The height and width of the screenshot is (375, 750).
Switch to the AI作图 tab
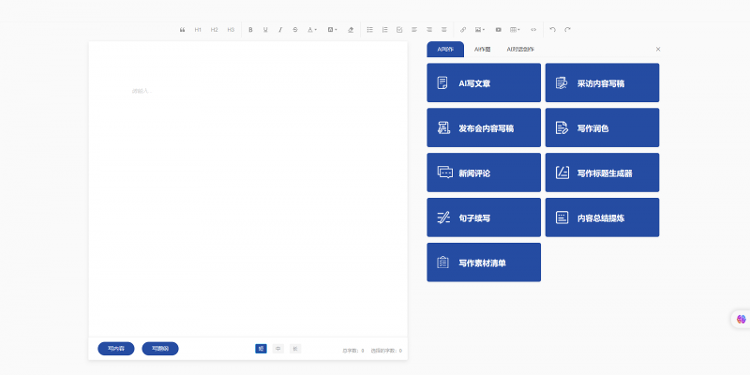tap(482, 49)
